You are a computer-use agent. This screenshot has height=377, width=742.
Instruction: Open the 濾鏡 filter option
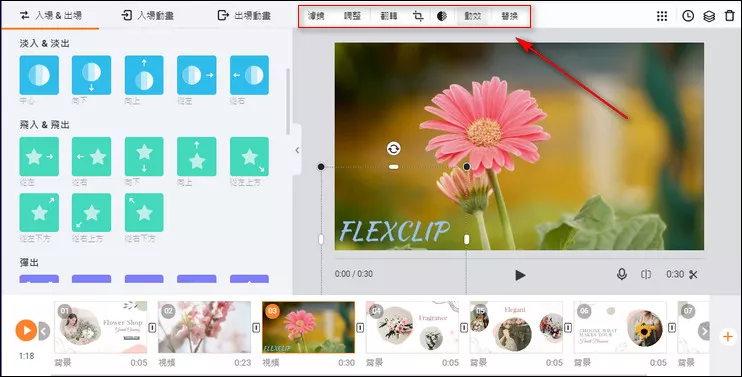316,16
